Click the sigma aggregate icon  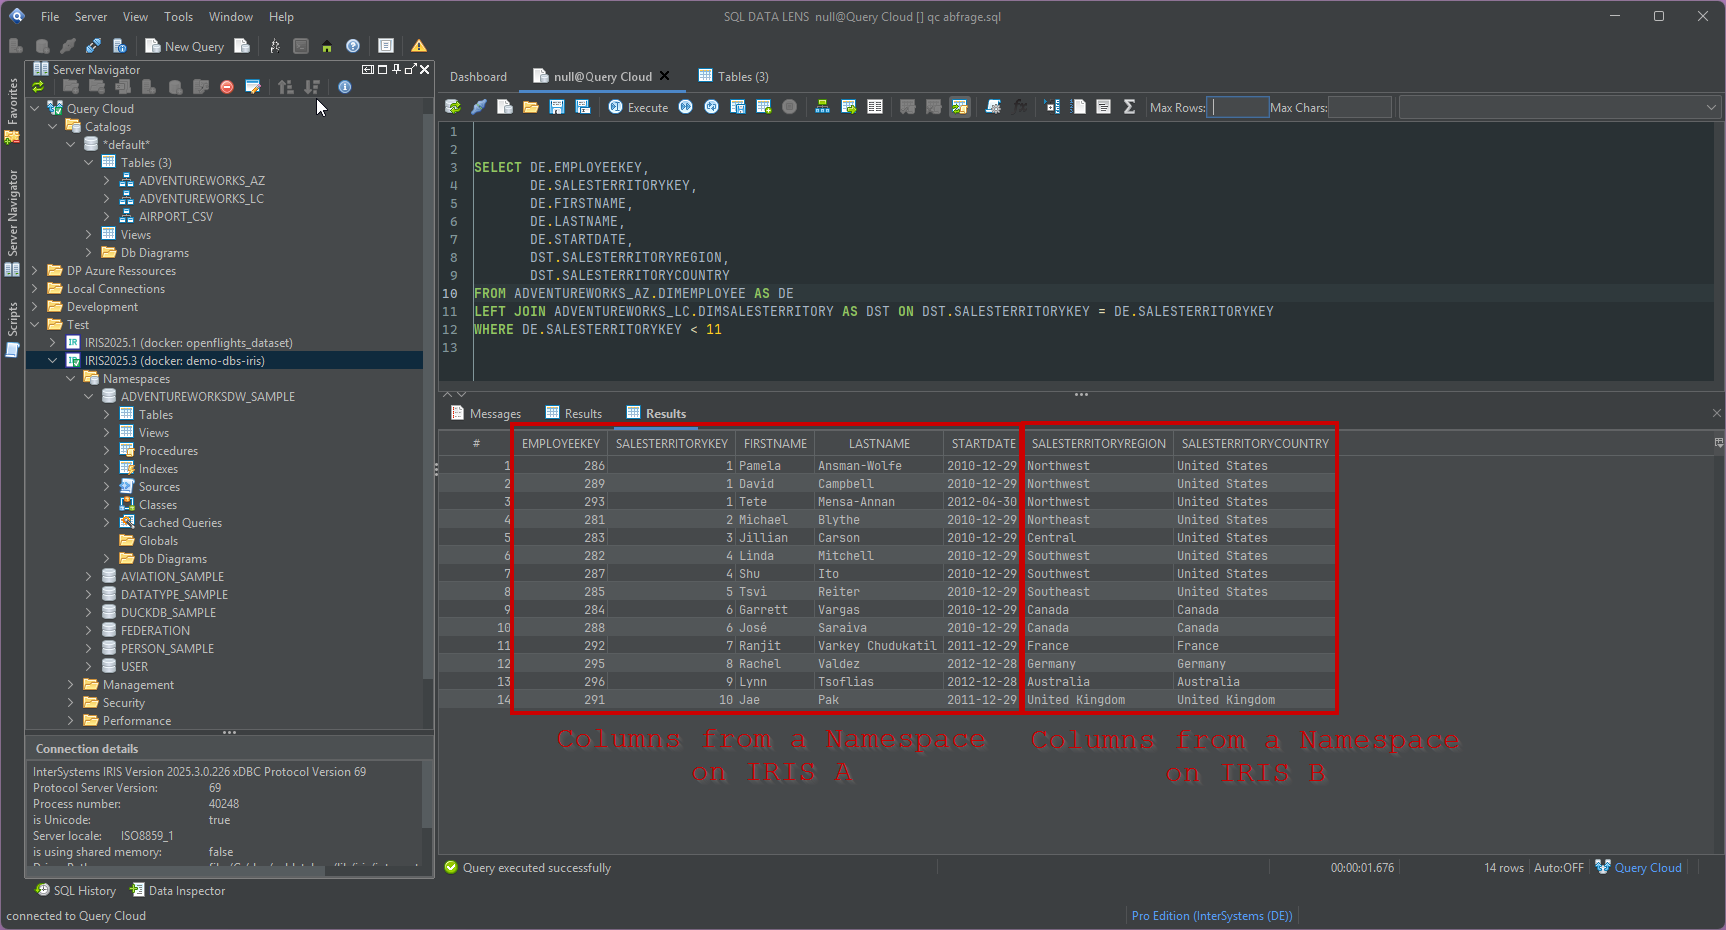coord(1129,107)
